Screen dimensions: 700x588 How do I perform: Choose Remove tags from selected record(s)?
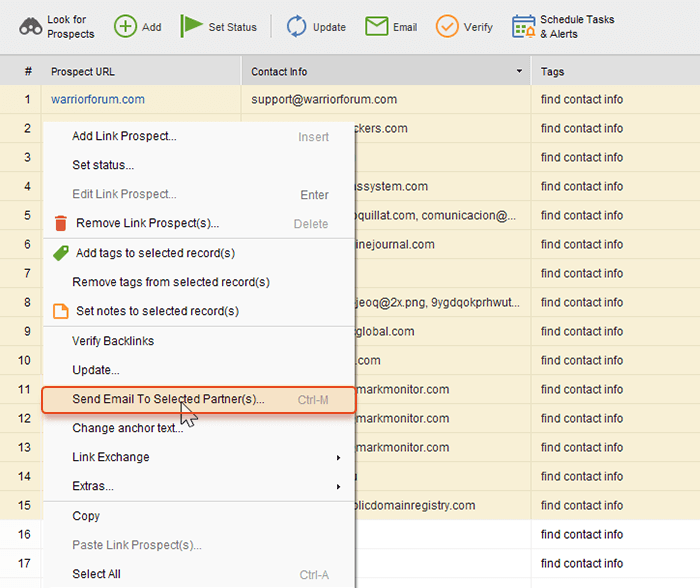click(199, 282)
